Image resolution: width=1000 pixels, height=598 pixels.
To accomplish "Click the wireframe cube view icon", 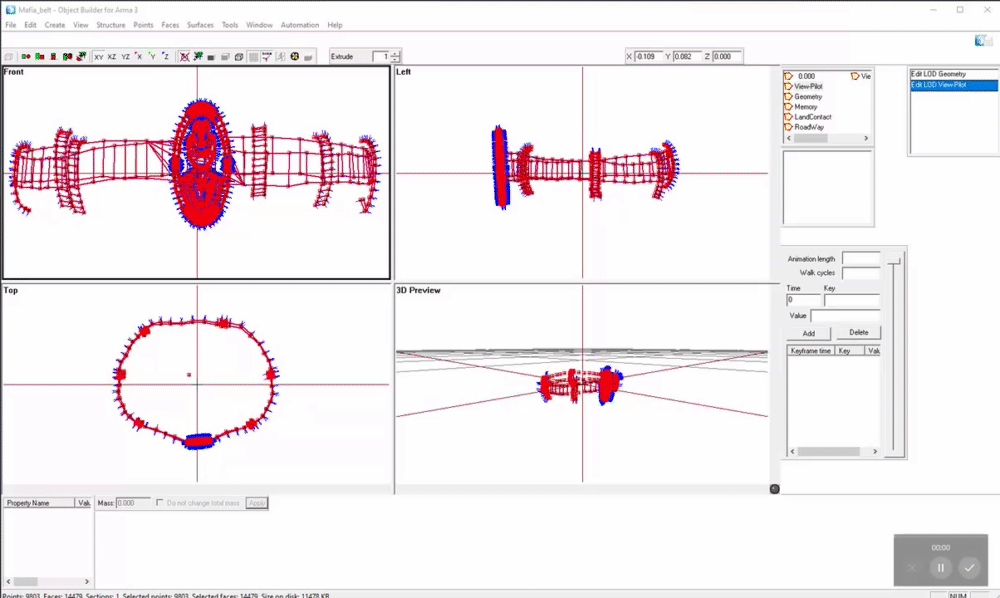I will [x=239, y=57].
